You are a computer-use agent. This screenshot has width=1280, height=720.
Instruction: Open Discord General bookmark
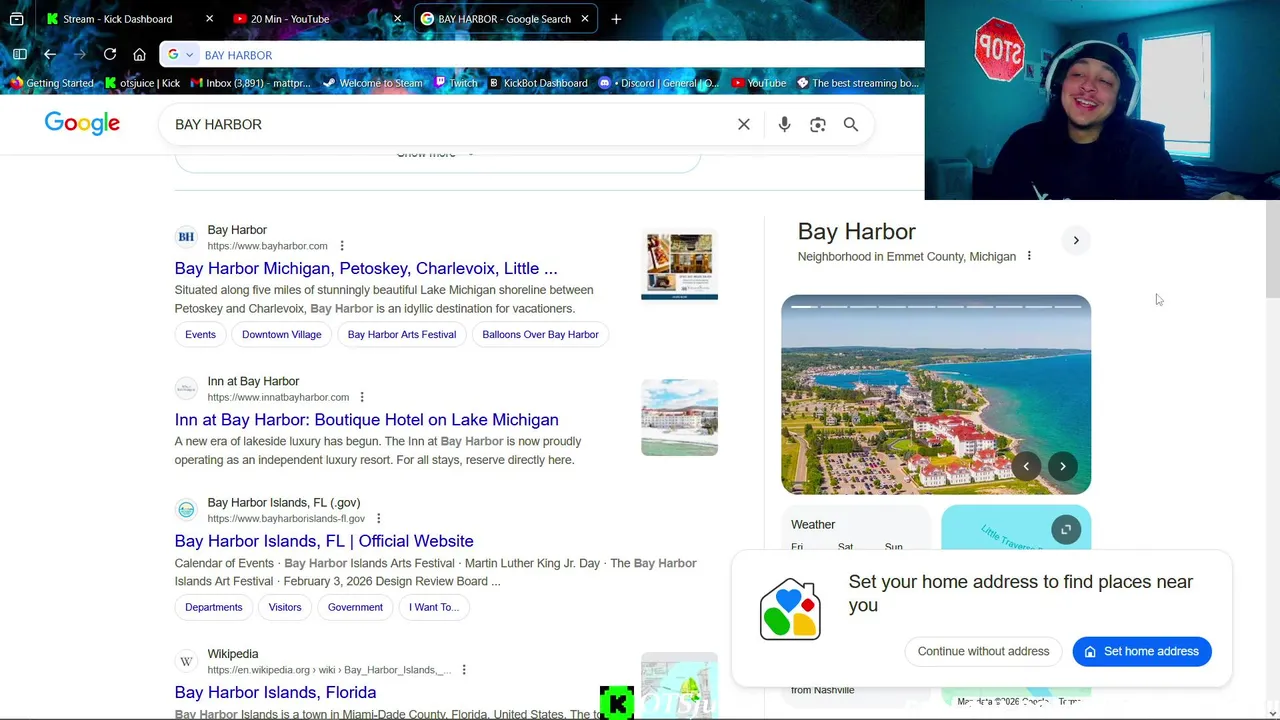pos(659,83)
